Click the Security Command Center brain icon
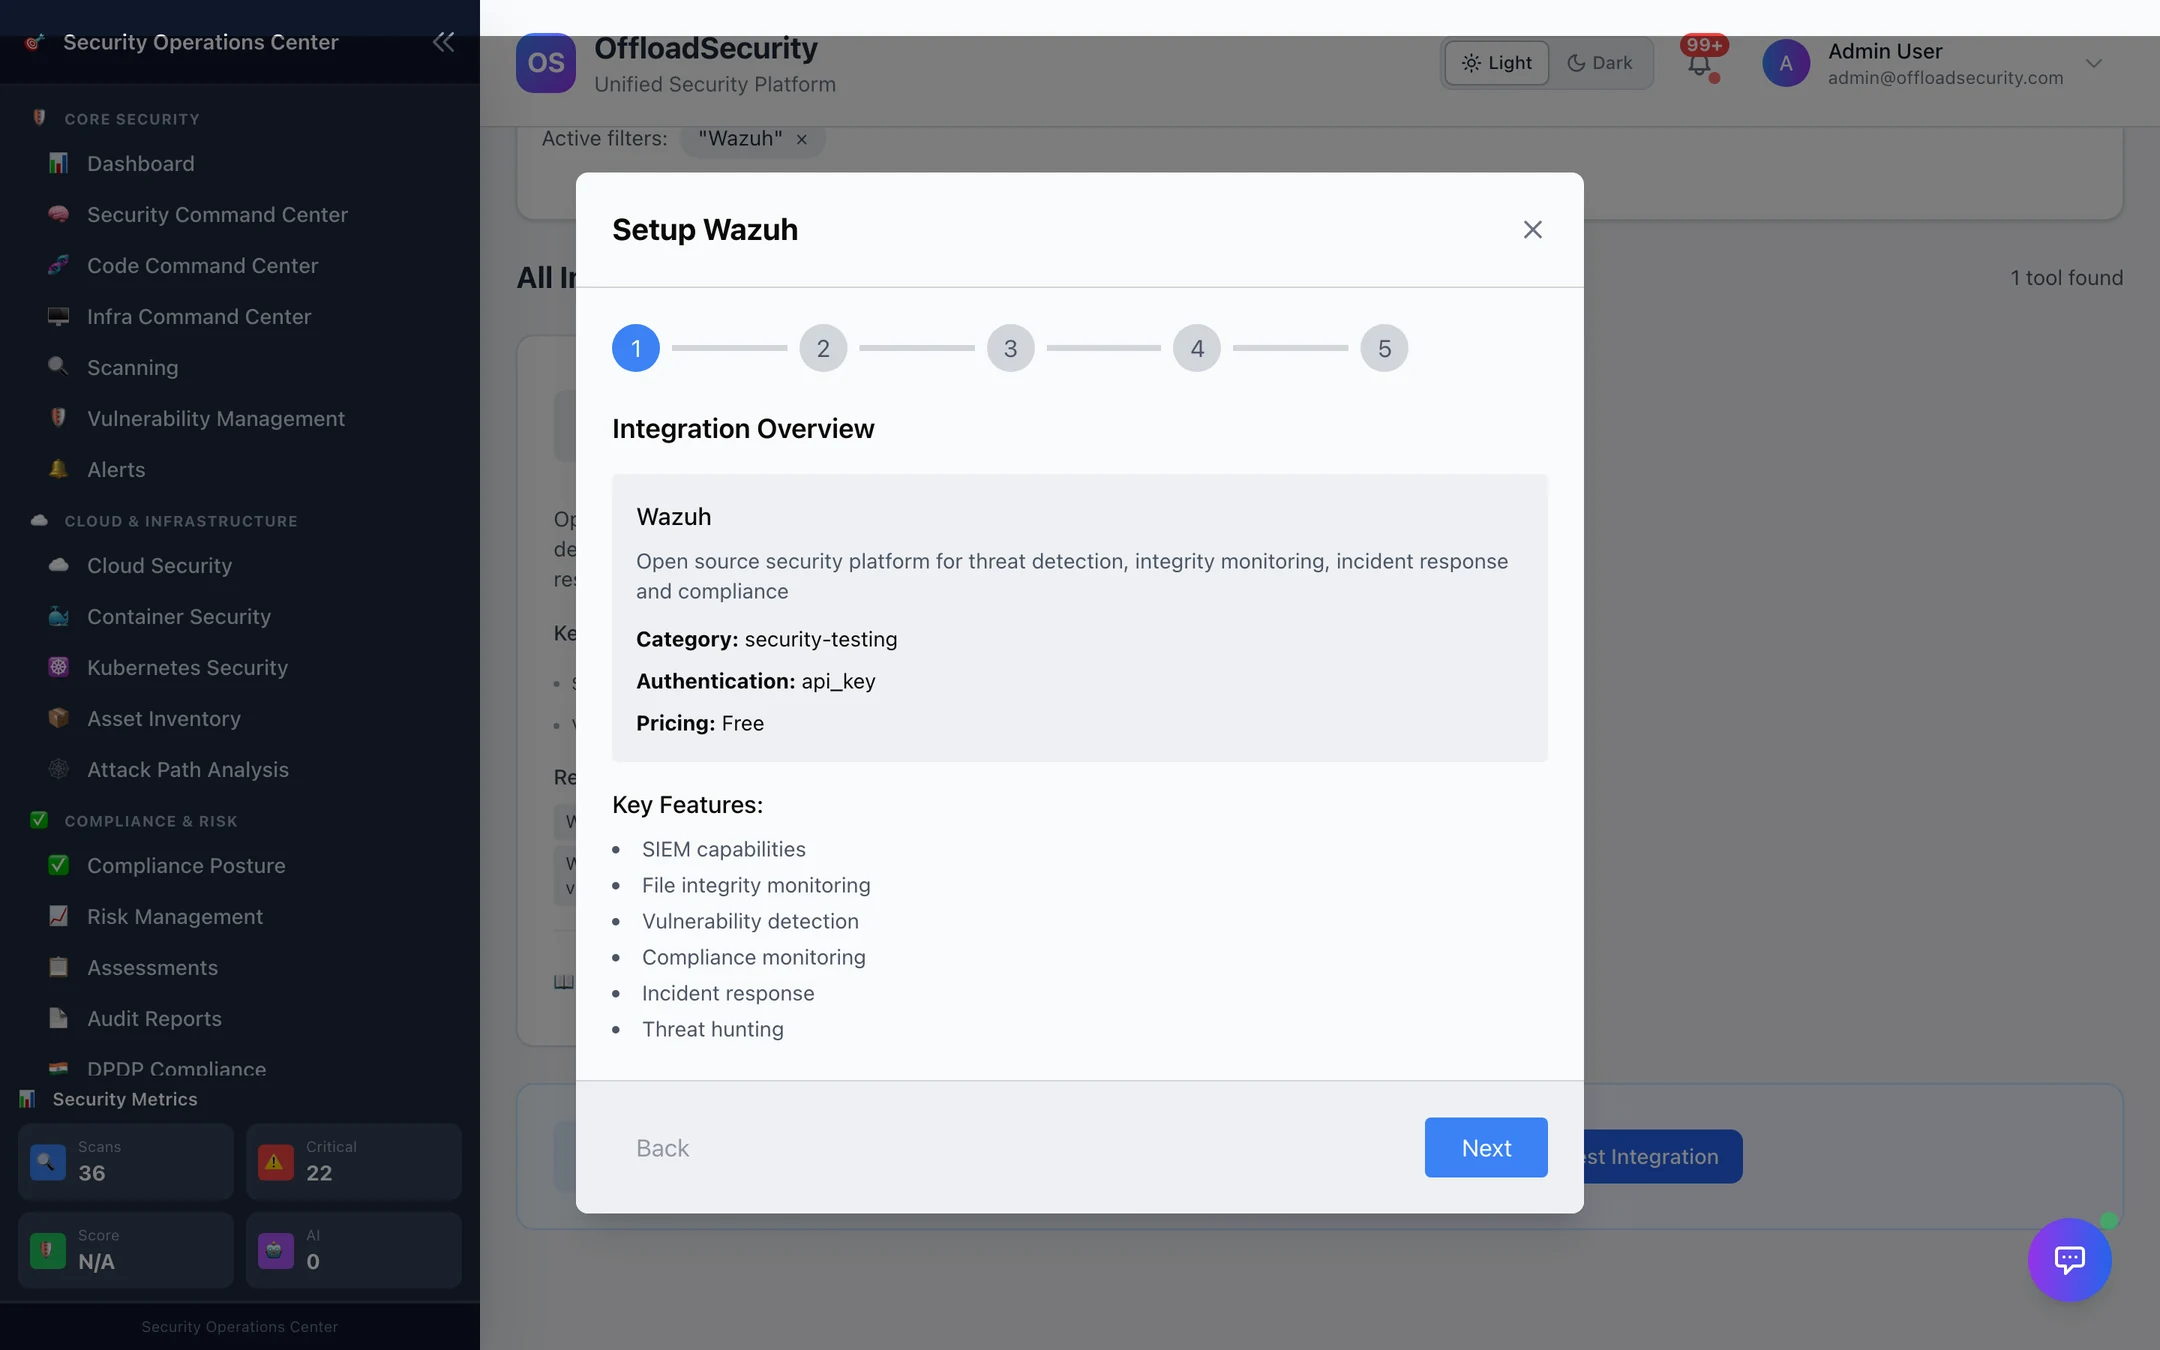Viewport: 2160px width, 1350px height. [59, 214]
